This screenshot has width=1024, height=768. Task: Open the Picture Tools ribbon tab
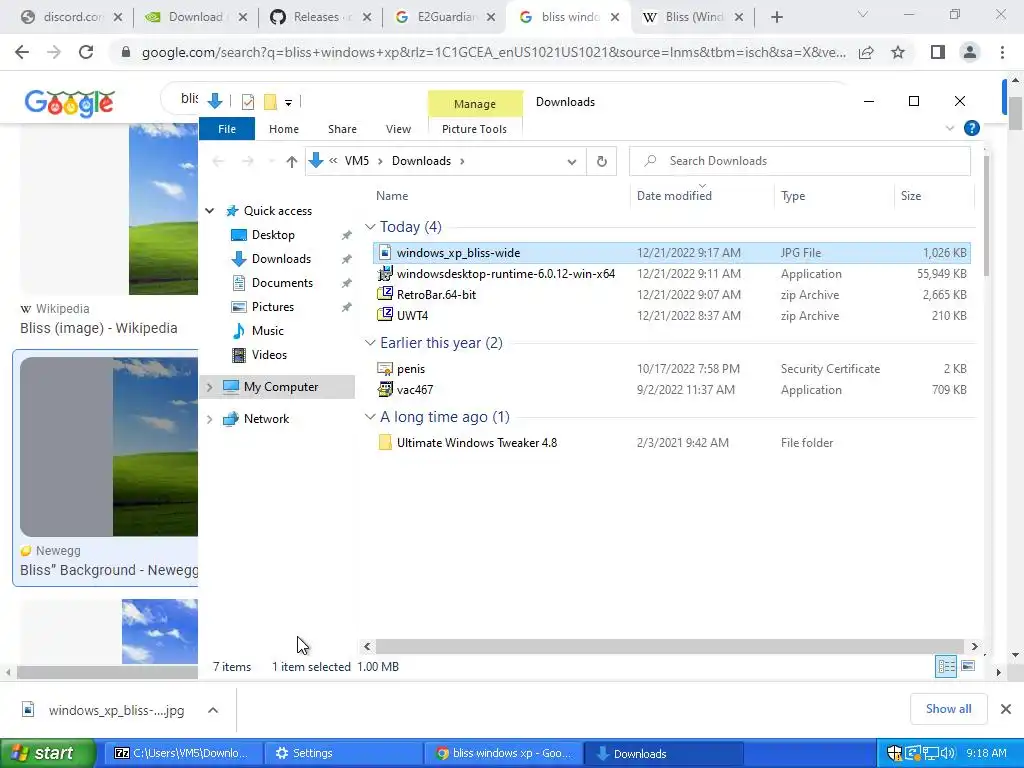474,129
